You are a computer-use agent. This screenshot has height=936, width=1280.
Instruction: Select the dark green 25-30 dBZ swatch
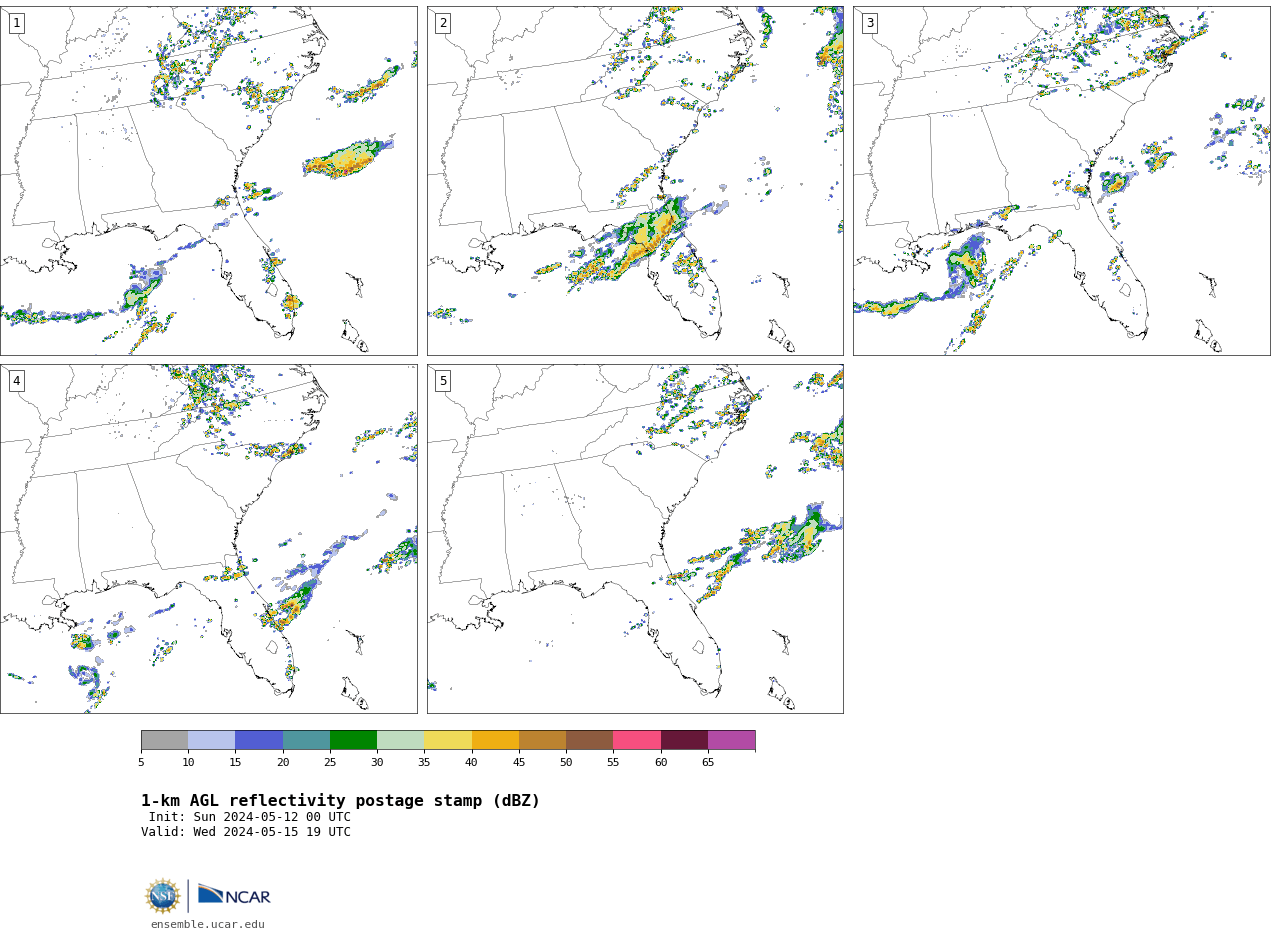[353, 740]
